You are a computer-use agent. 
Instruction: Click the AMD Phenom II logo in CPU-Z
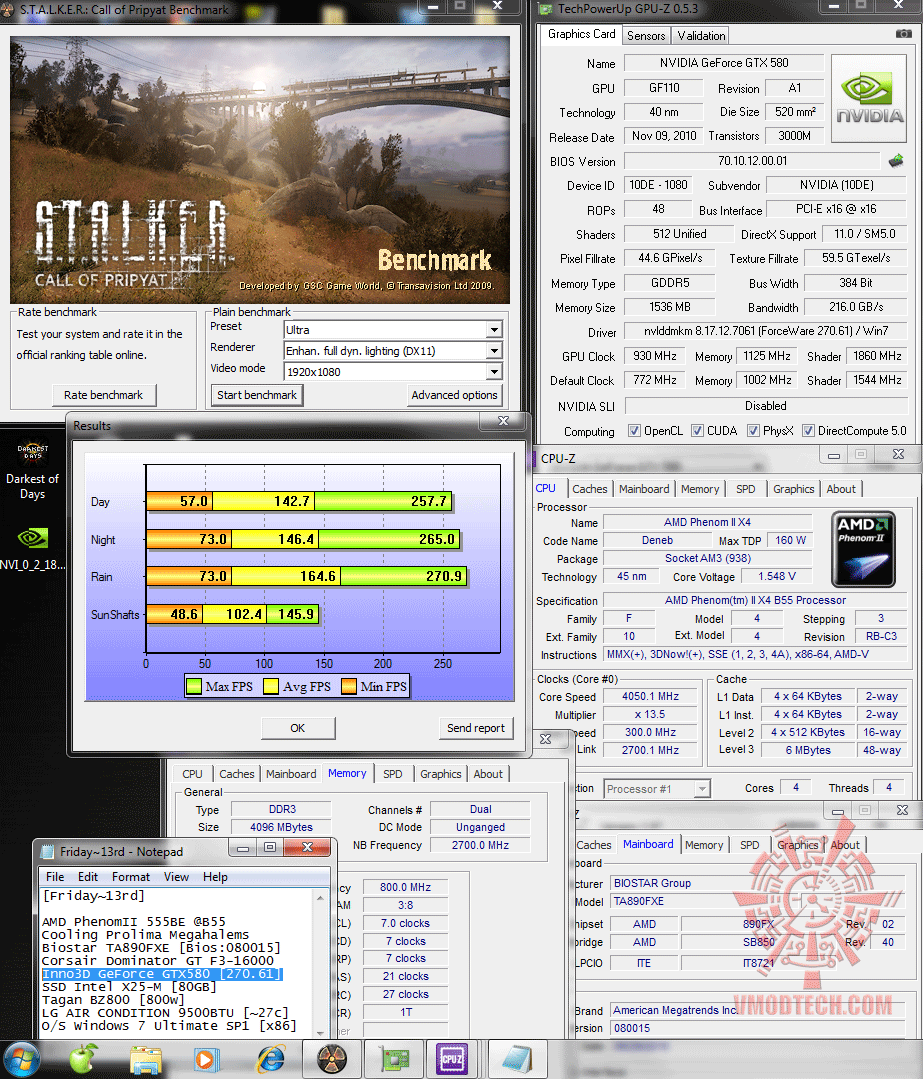tap(863, 548)
